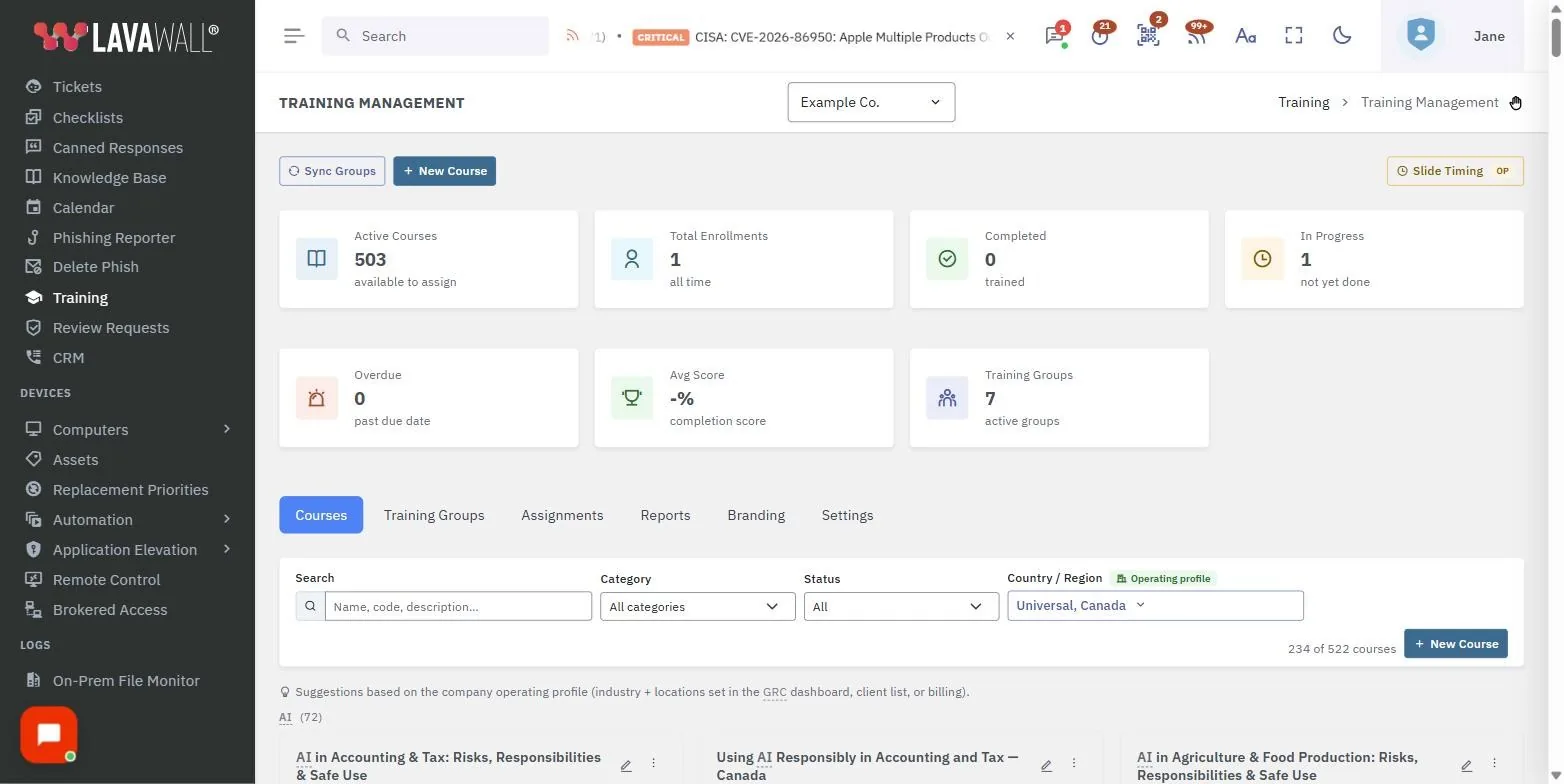Open the Status All dropdown

pos(901,606)
